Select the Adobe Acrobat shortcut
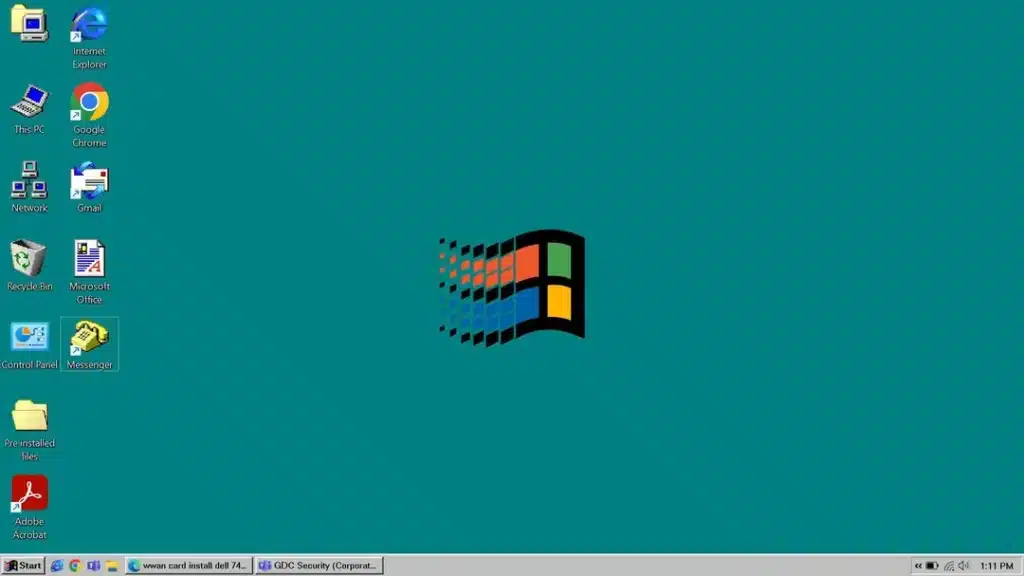This screenshot has height=576, width=1024. (x=29, y=507)
